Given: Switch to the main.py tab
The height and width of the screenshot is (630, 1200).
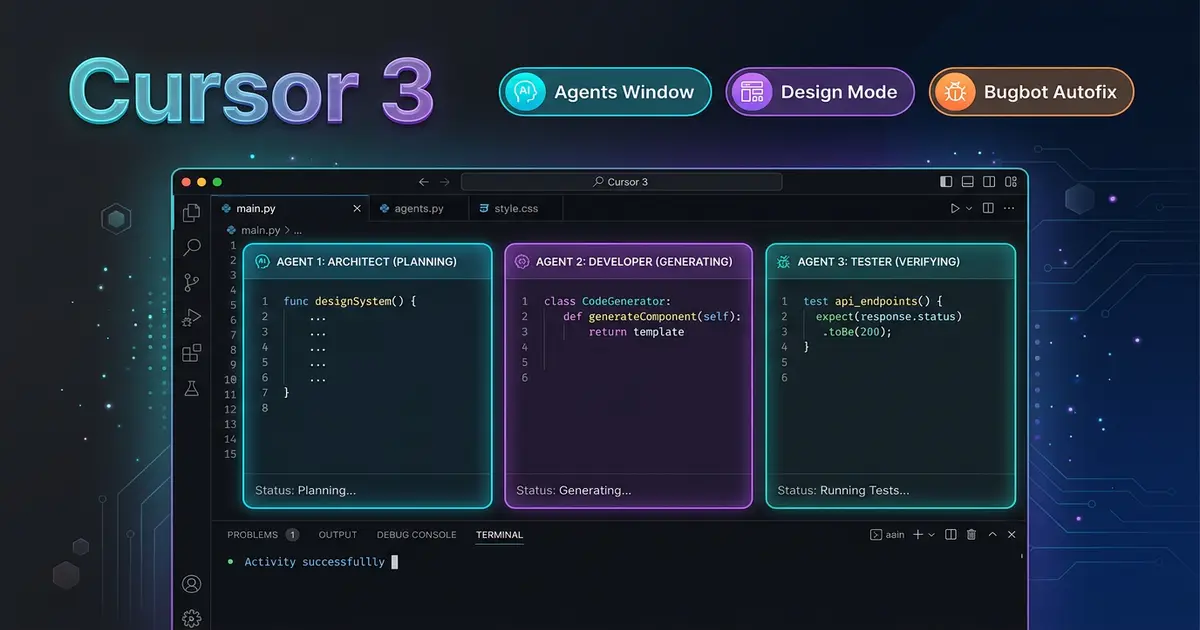Looking at the screenshot, I should pos(290,209).
